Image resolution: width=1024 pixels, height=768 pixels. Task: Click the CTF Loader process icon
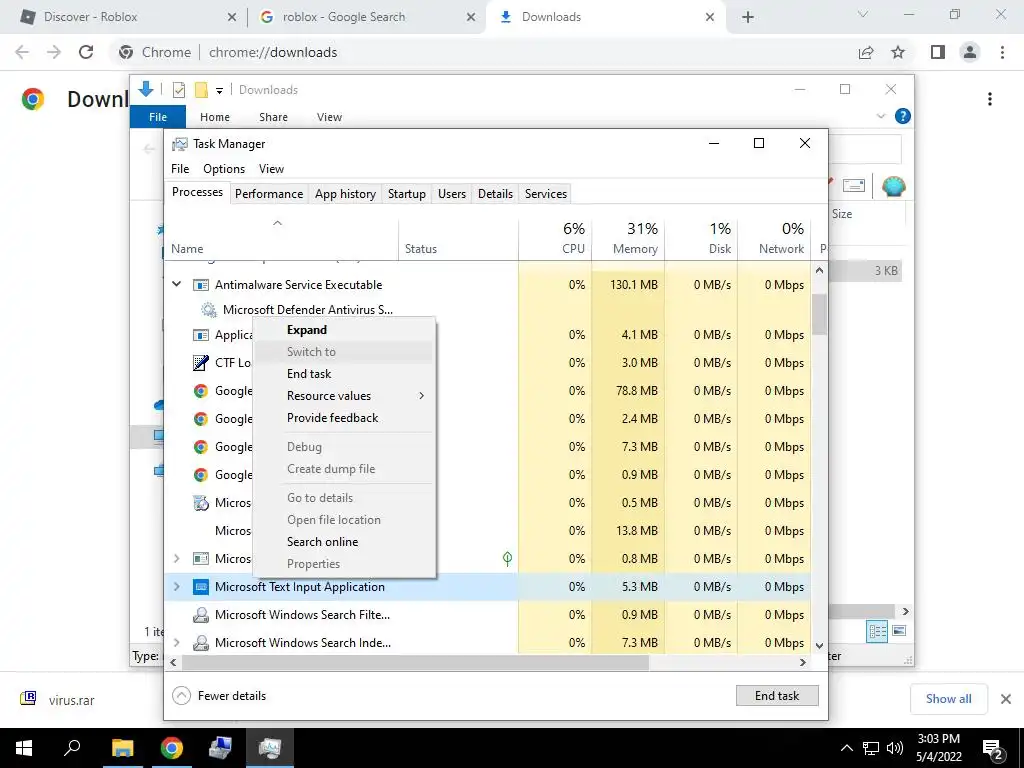click(201, 362)
